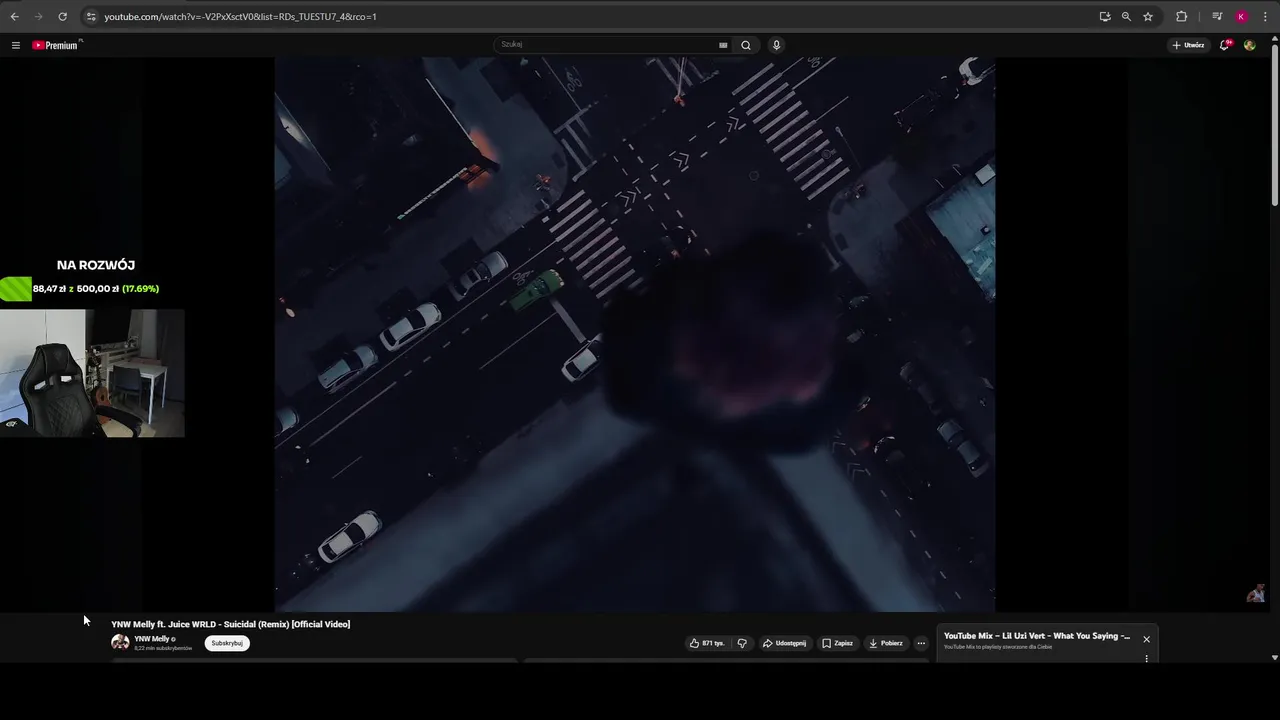
Task: Install or cast page icon in address bar
Action: [1104, 17]
